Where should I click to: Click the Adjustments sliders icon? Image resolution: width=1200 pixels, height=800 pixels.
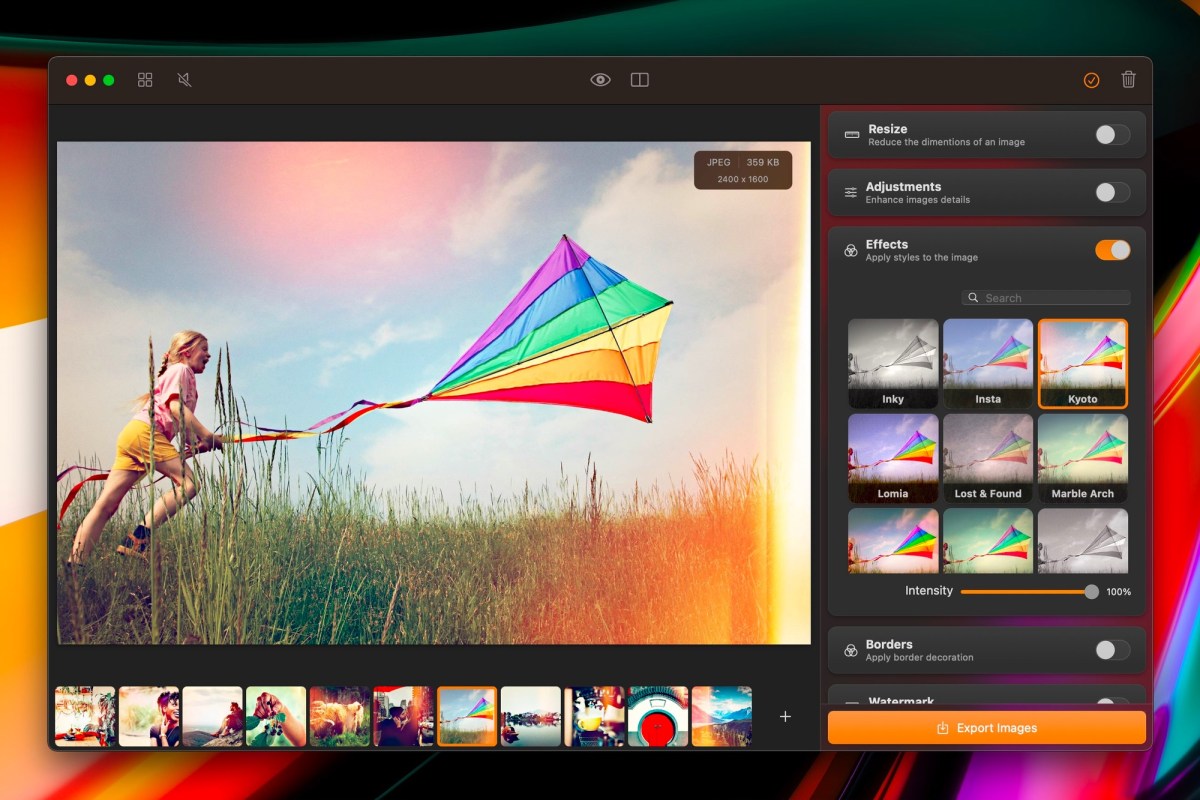coord(851,192)
